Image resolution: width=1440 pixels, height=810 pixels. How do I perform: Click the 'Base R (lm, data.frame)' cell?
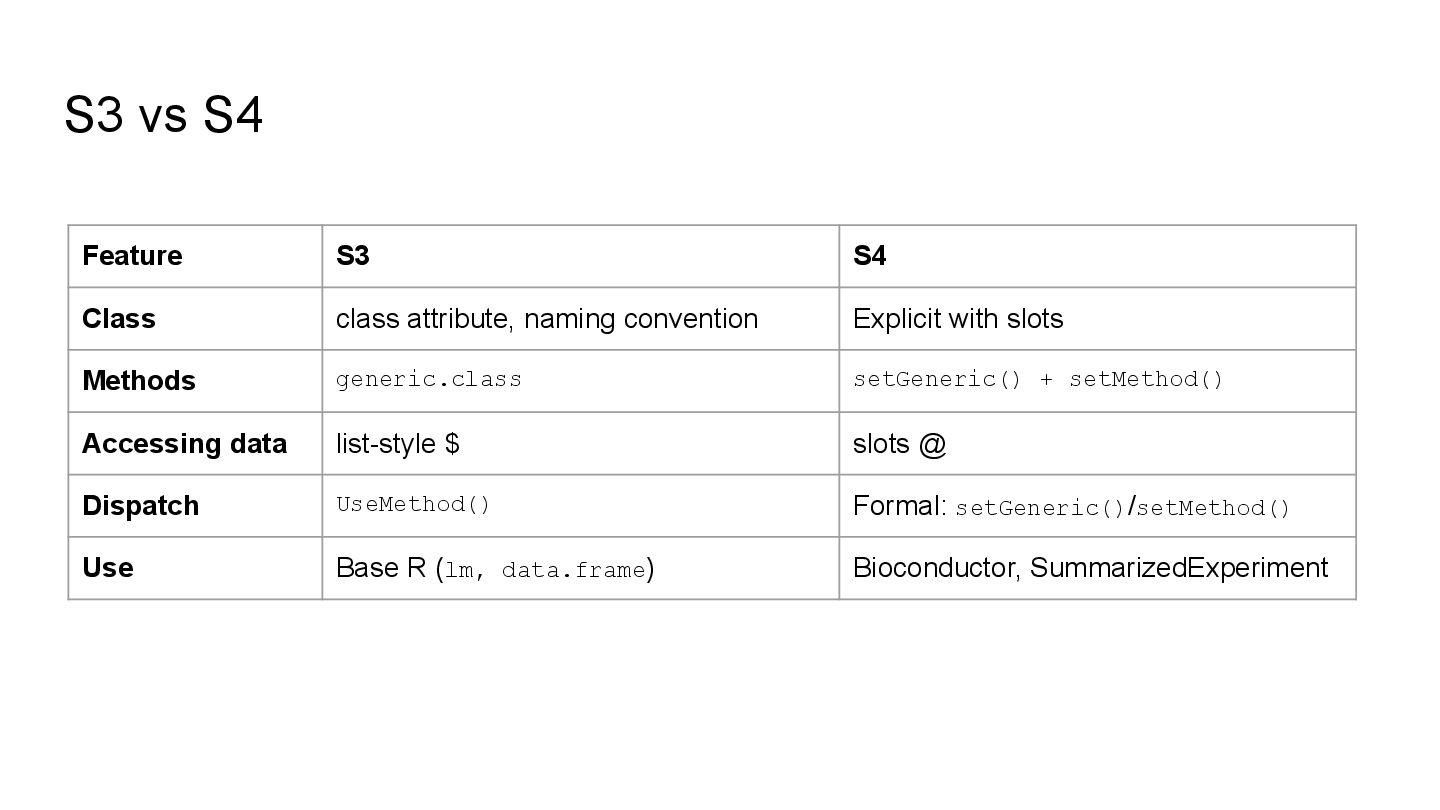(494, 569)
